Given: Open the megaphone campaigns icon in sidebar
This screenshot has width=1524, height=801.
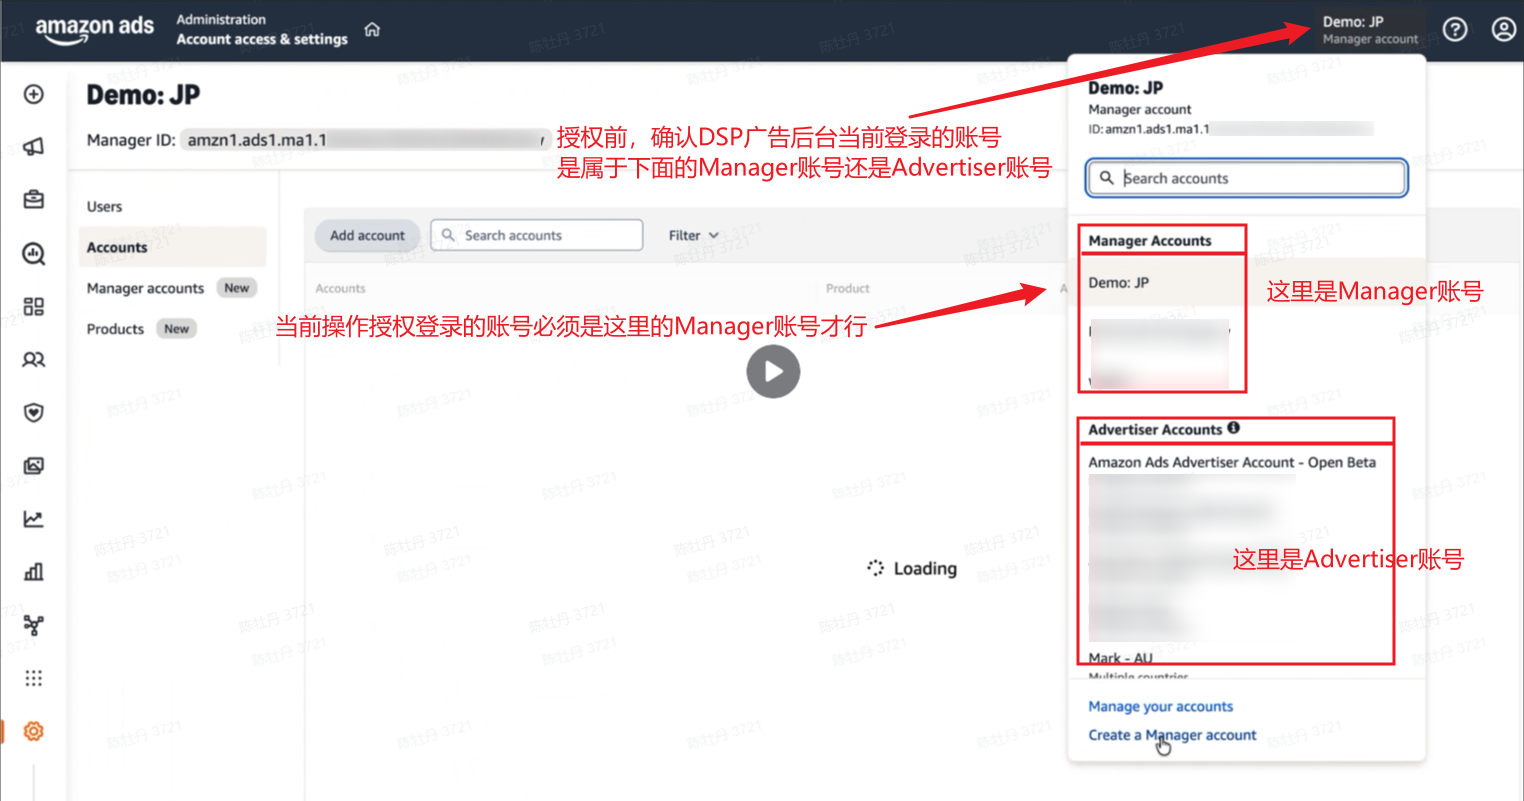Looking at the screenshot, I should point(34,147).
